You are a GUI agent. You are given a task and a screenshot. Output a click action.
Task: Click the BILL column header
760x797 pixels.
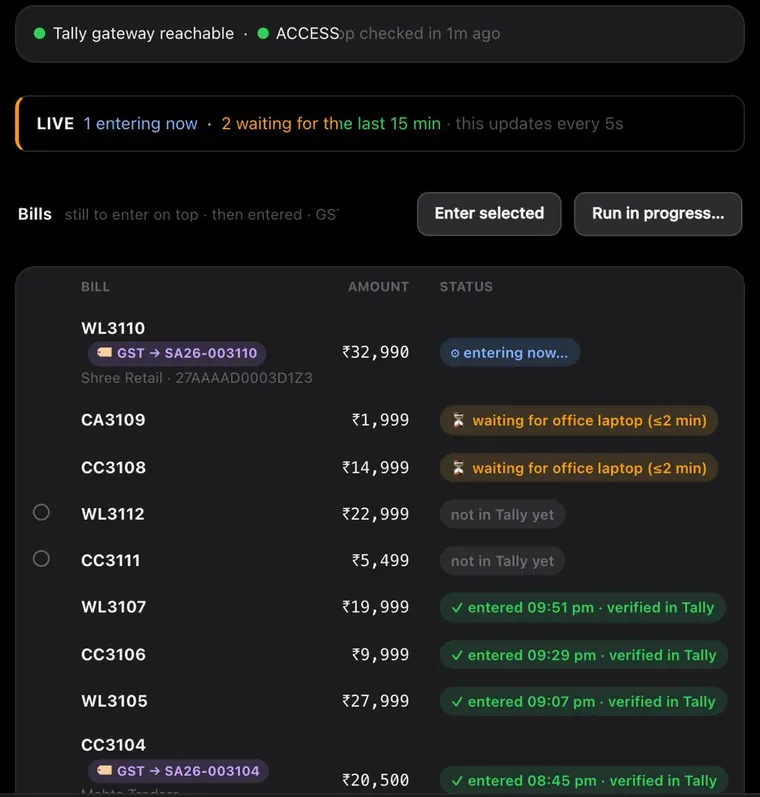(x=95, y=287)
